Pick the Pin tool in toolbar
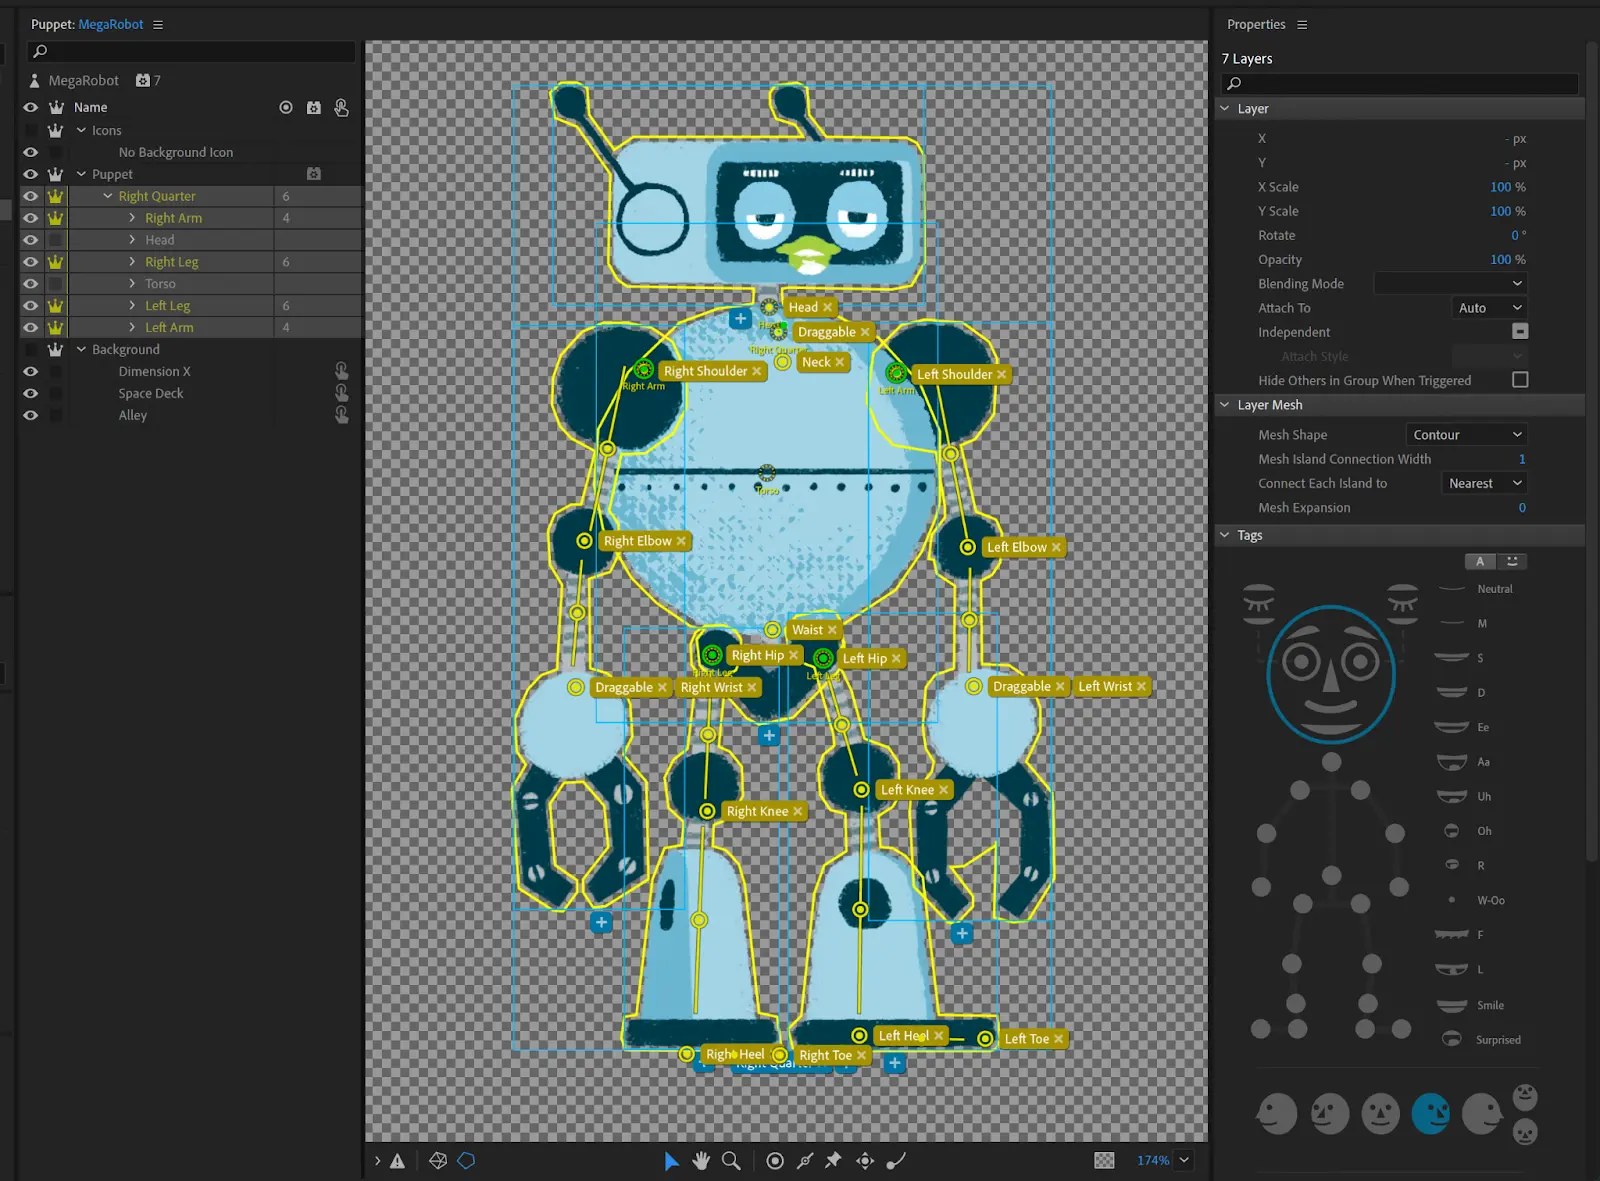 click(x=833, y=1160)
